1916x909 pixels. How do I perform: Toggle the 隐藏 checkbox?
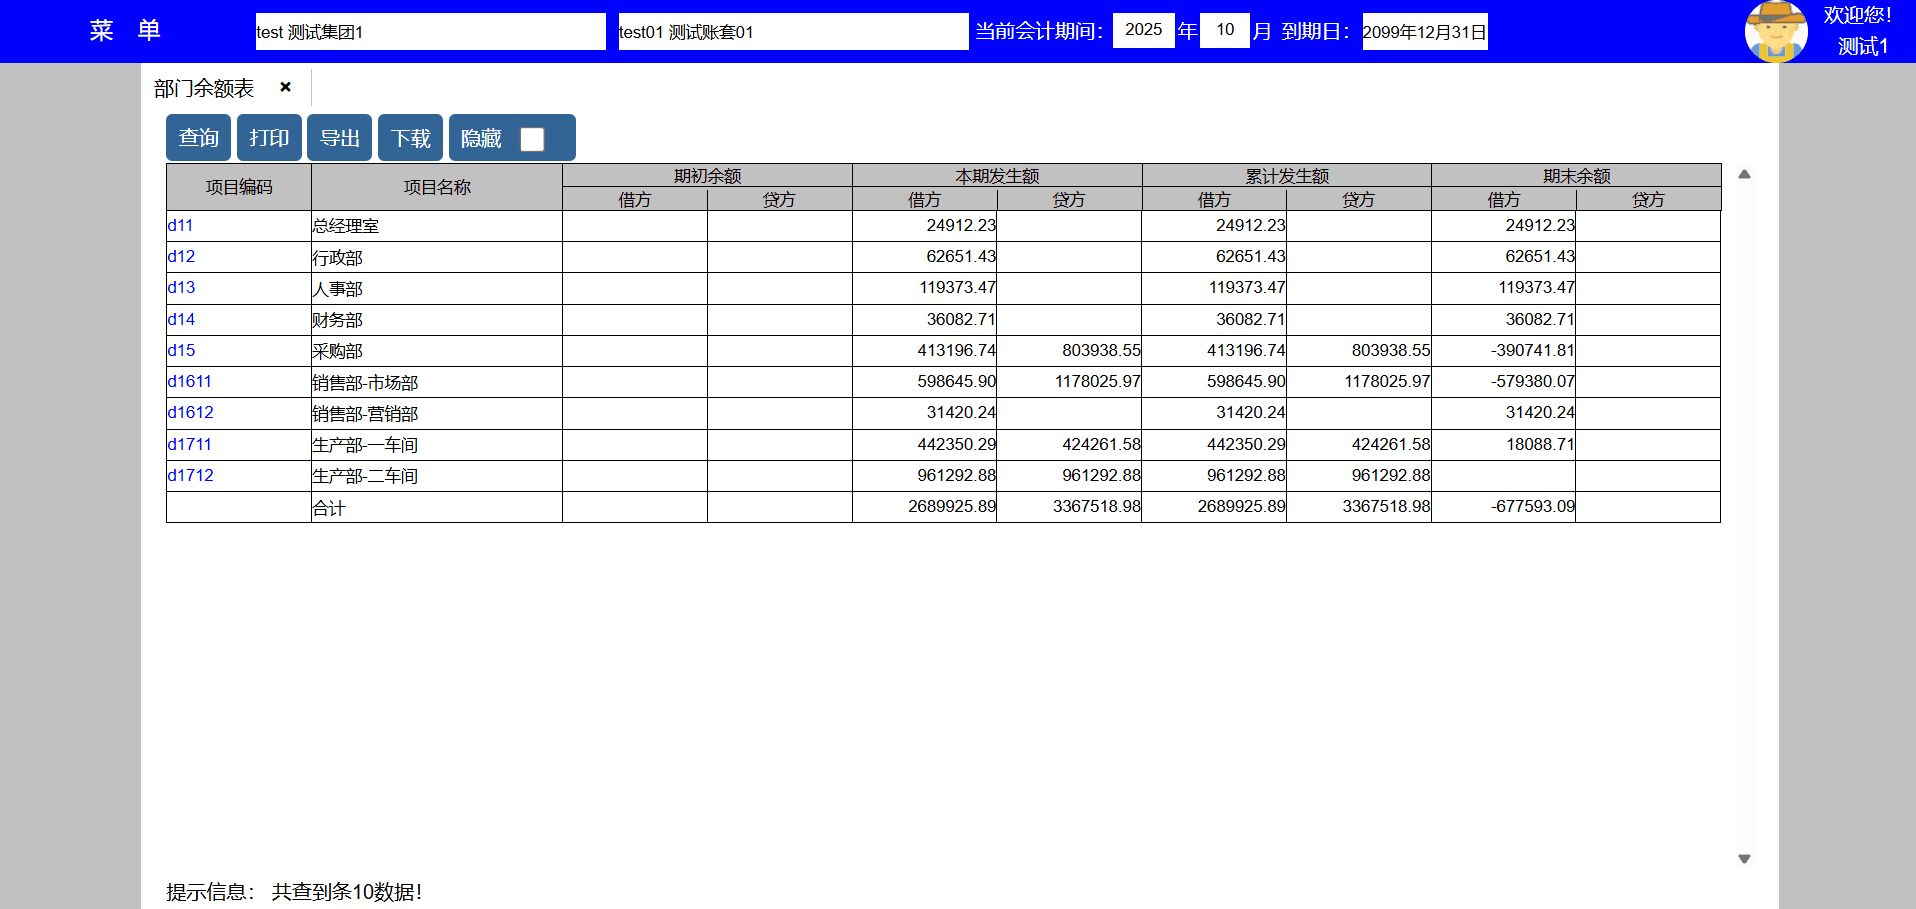click(532, 139)
